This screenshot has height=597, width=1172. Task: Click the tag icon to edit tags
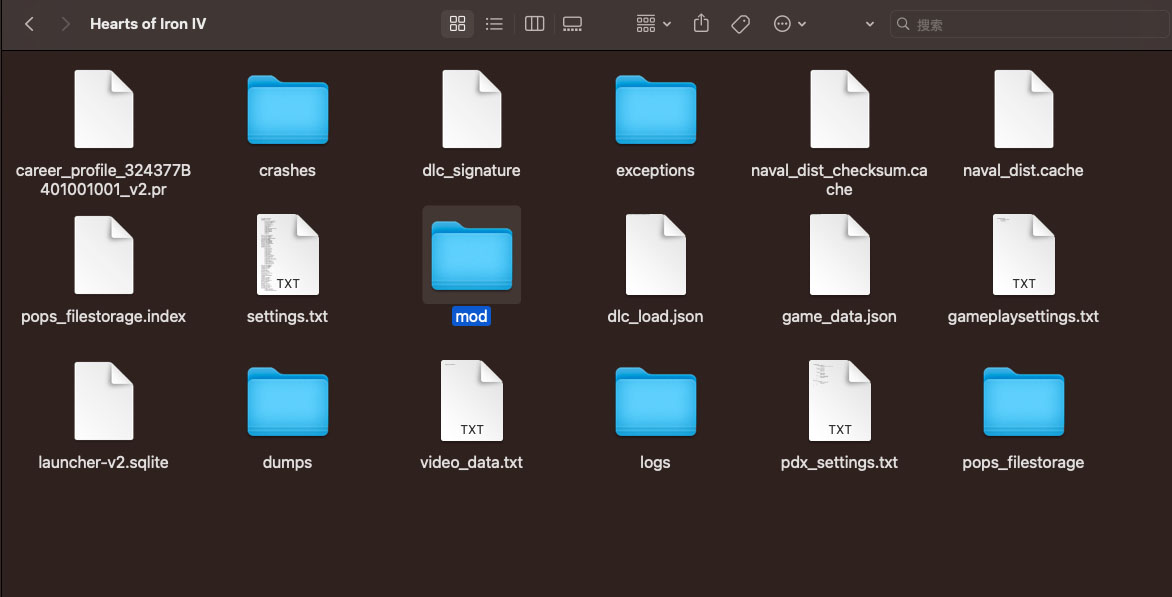tap(740, 24)
